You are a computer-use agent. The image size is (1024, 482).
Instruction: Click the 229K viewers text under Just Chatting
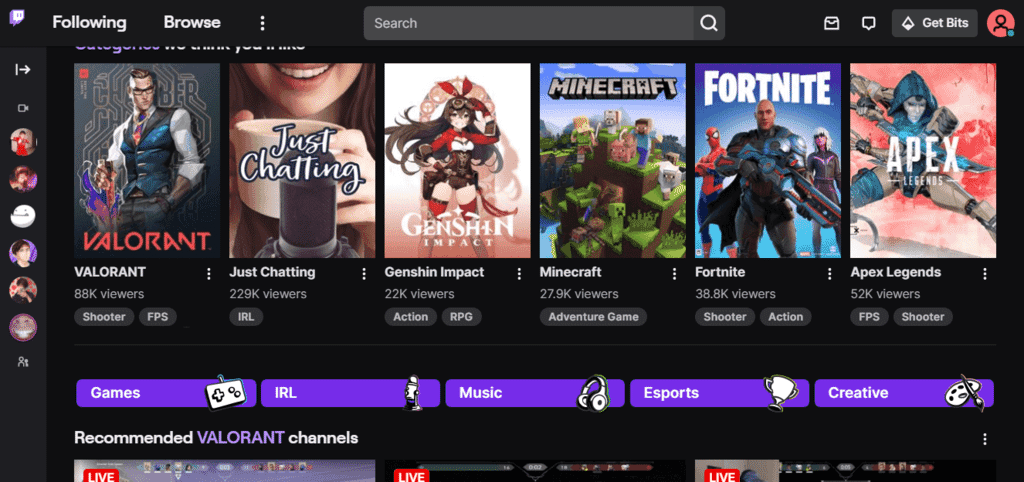pyautogui.click(x=268, y=295)
